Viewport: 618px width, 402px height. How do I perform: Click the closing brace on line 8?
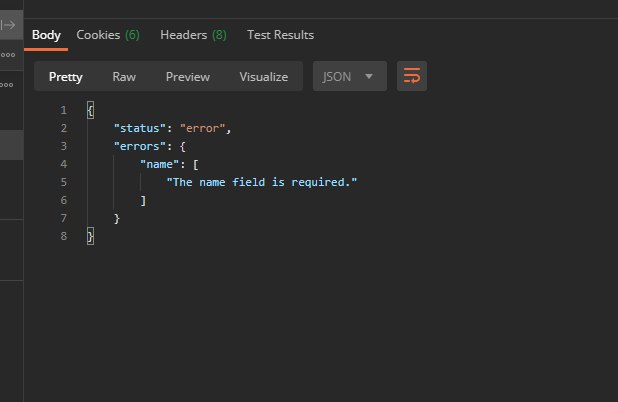pyautogui.click(x=90, y=236)
